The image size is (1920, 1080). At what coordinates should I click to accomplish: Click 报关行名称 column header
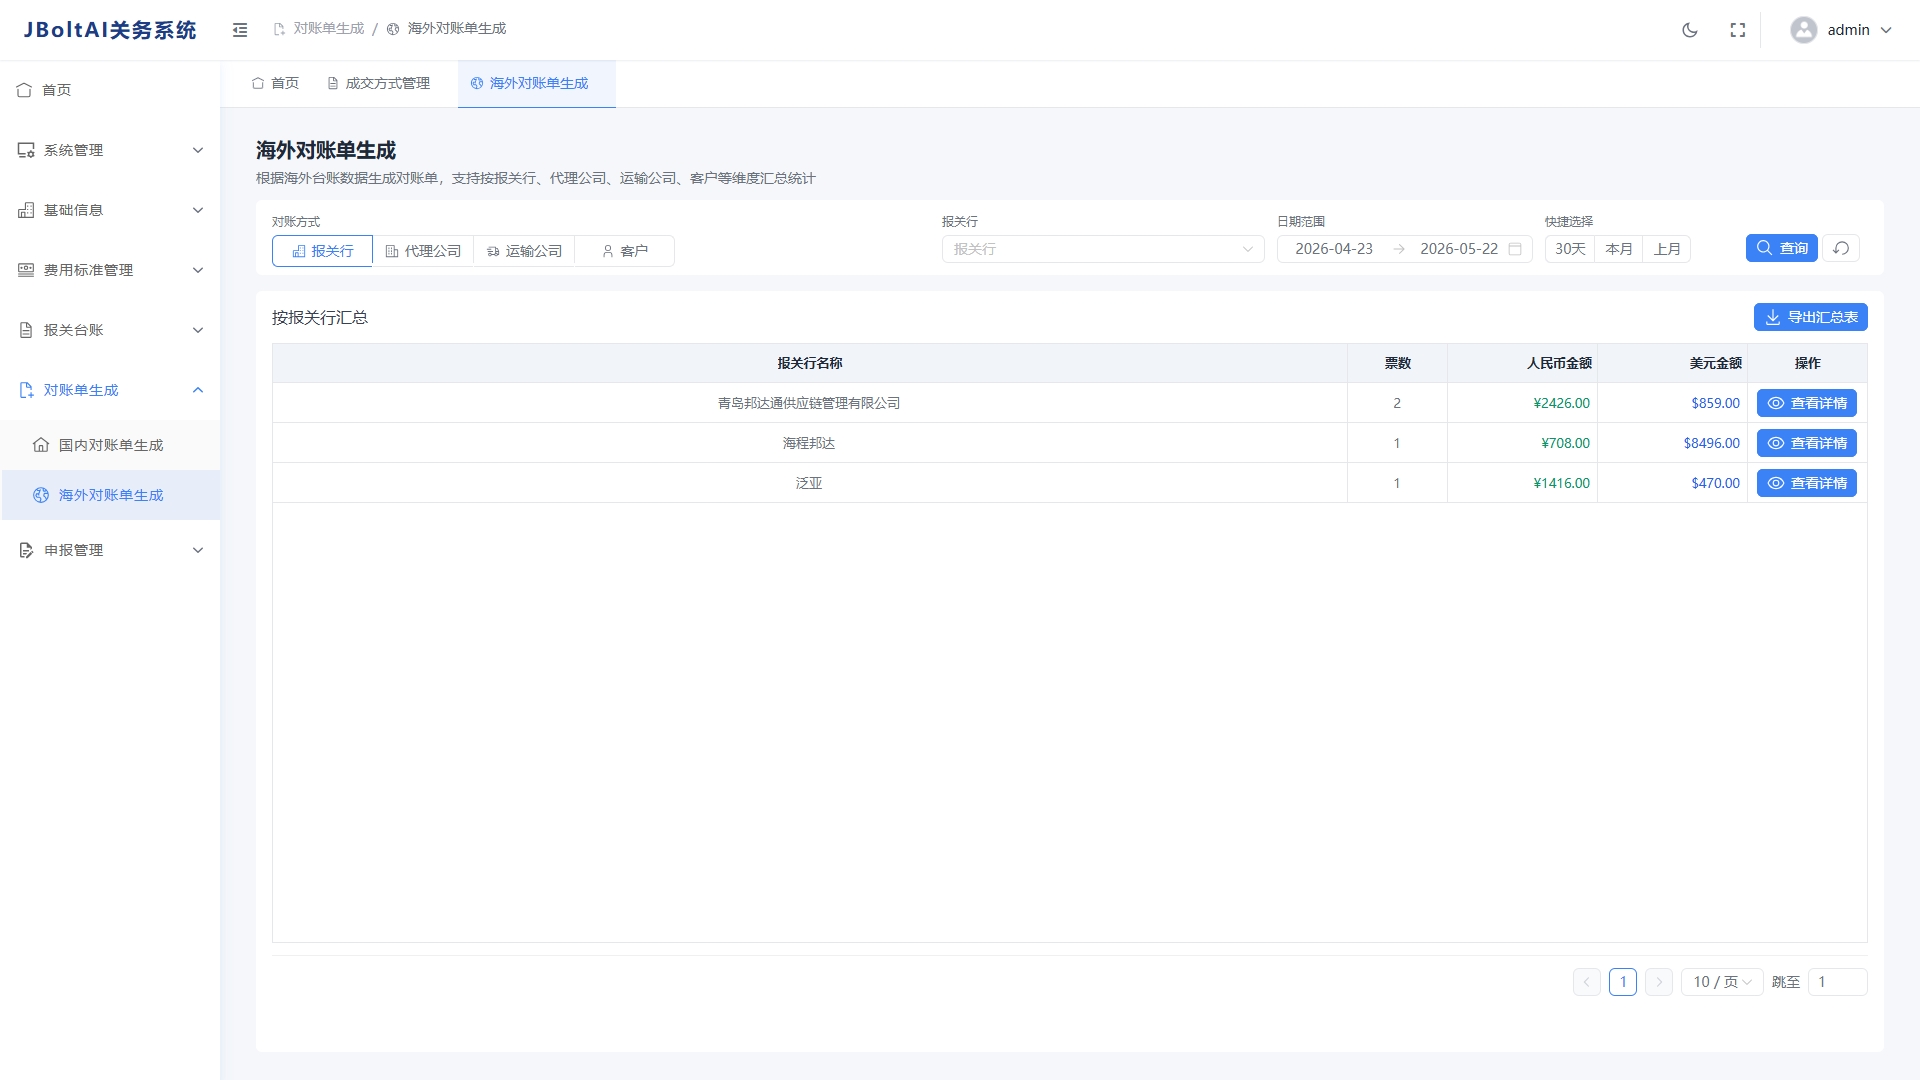(x=809, y=363)
